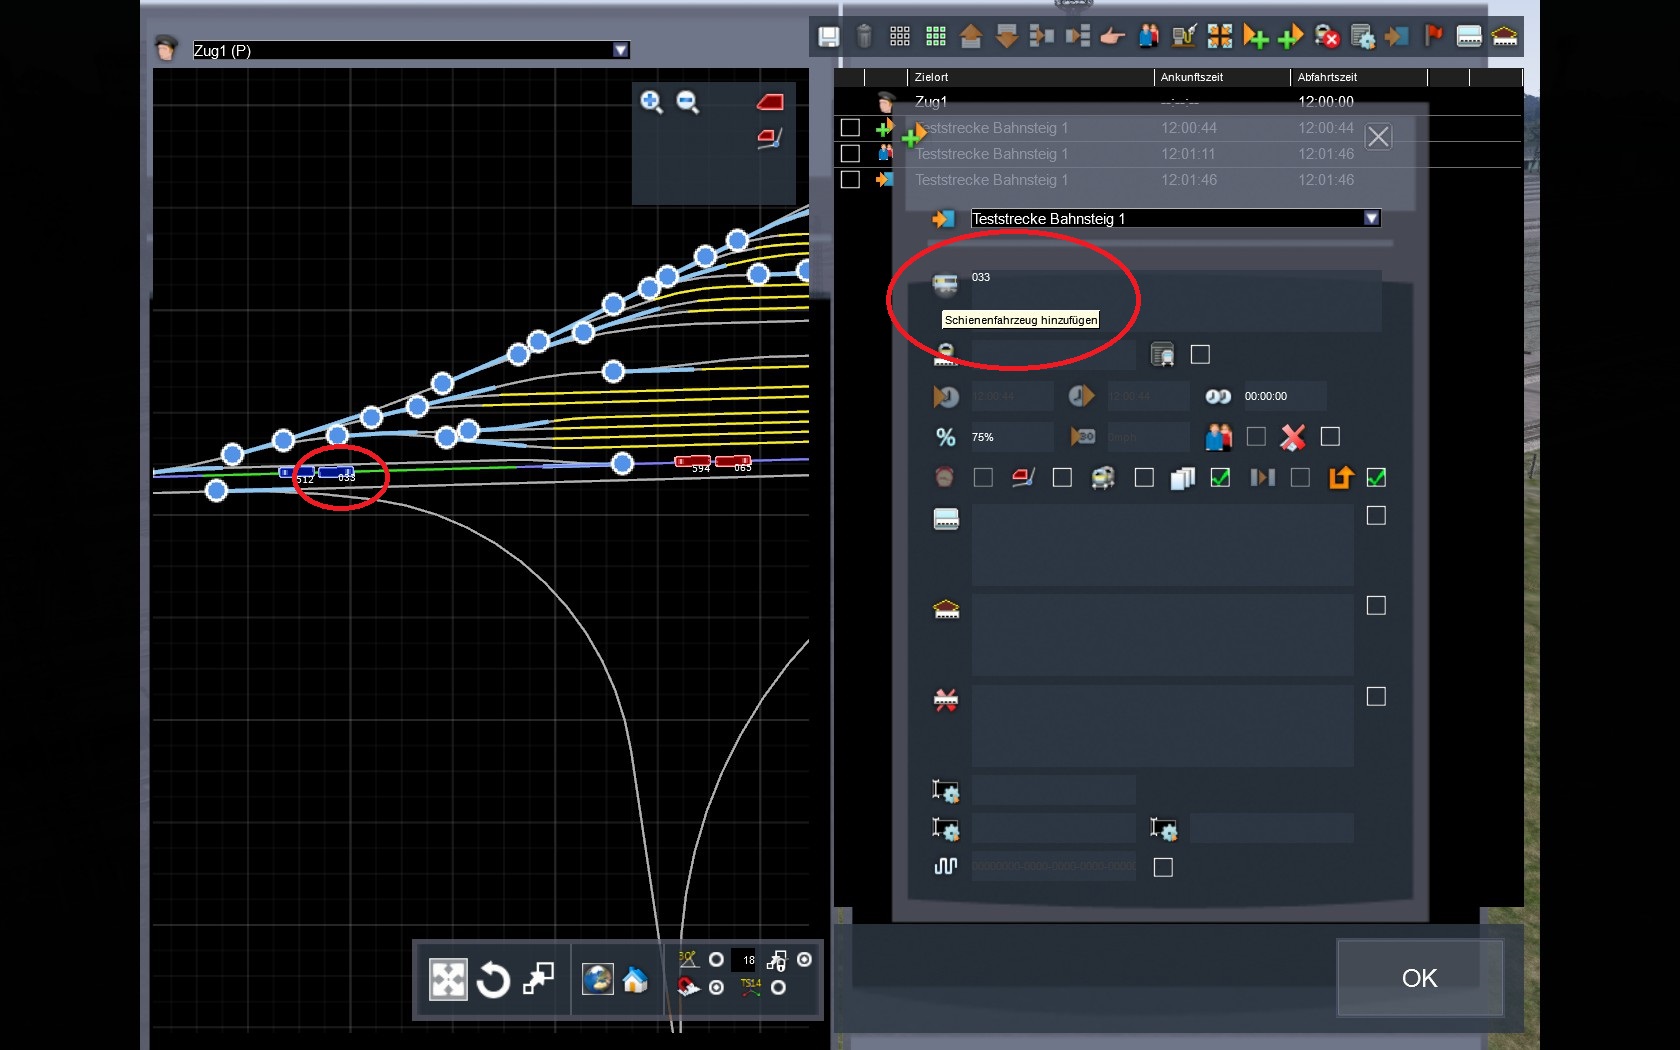Select the move tool in the bottom toolbar
Screen dimensions: 1680x1050
(x=448, y=979)
